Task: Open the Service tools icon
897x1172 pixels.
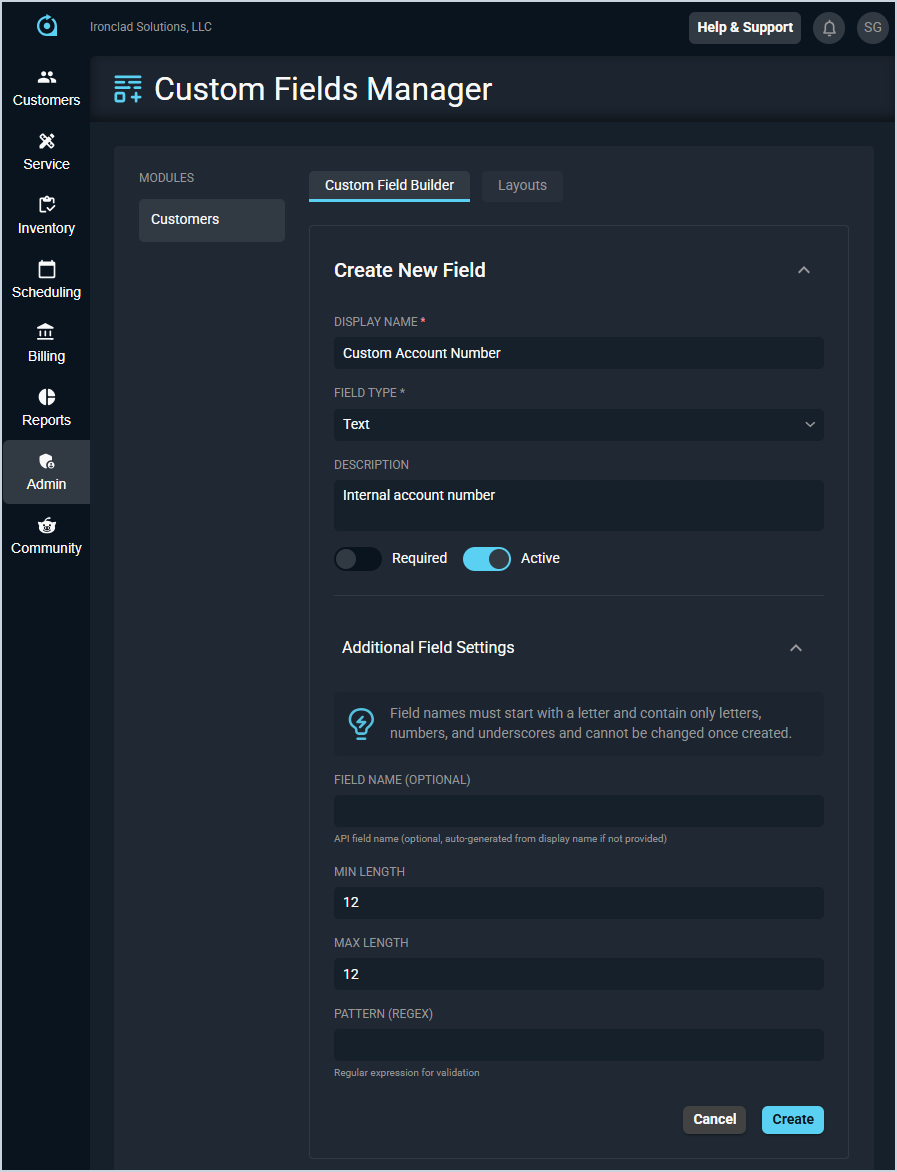Action: (46, 142)
